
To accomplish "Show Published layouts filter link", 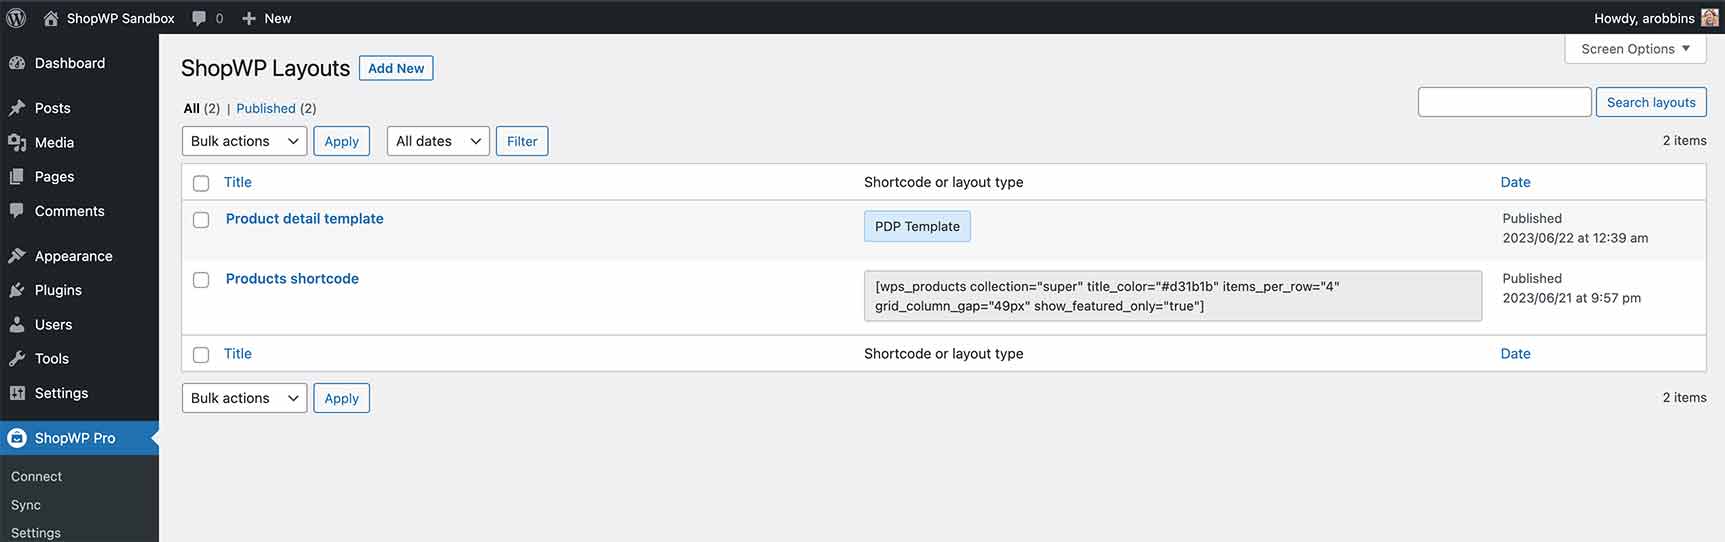I will 266,108.
